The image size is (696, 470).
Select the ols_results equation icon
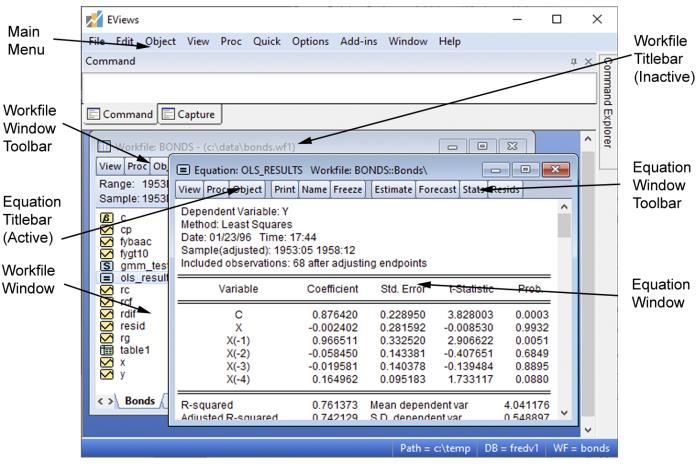(107, 277)
